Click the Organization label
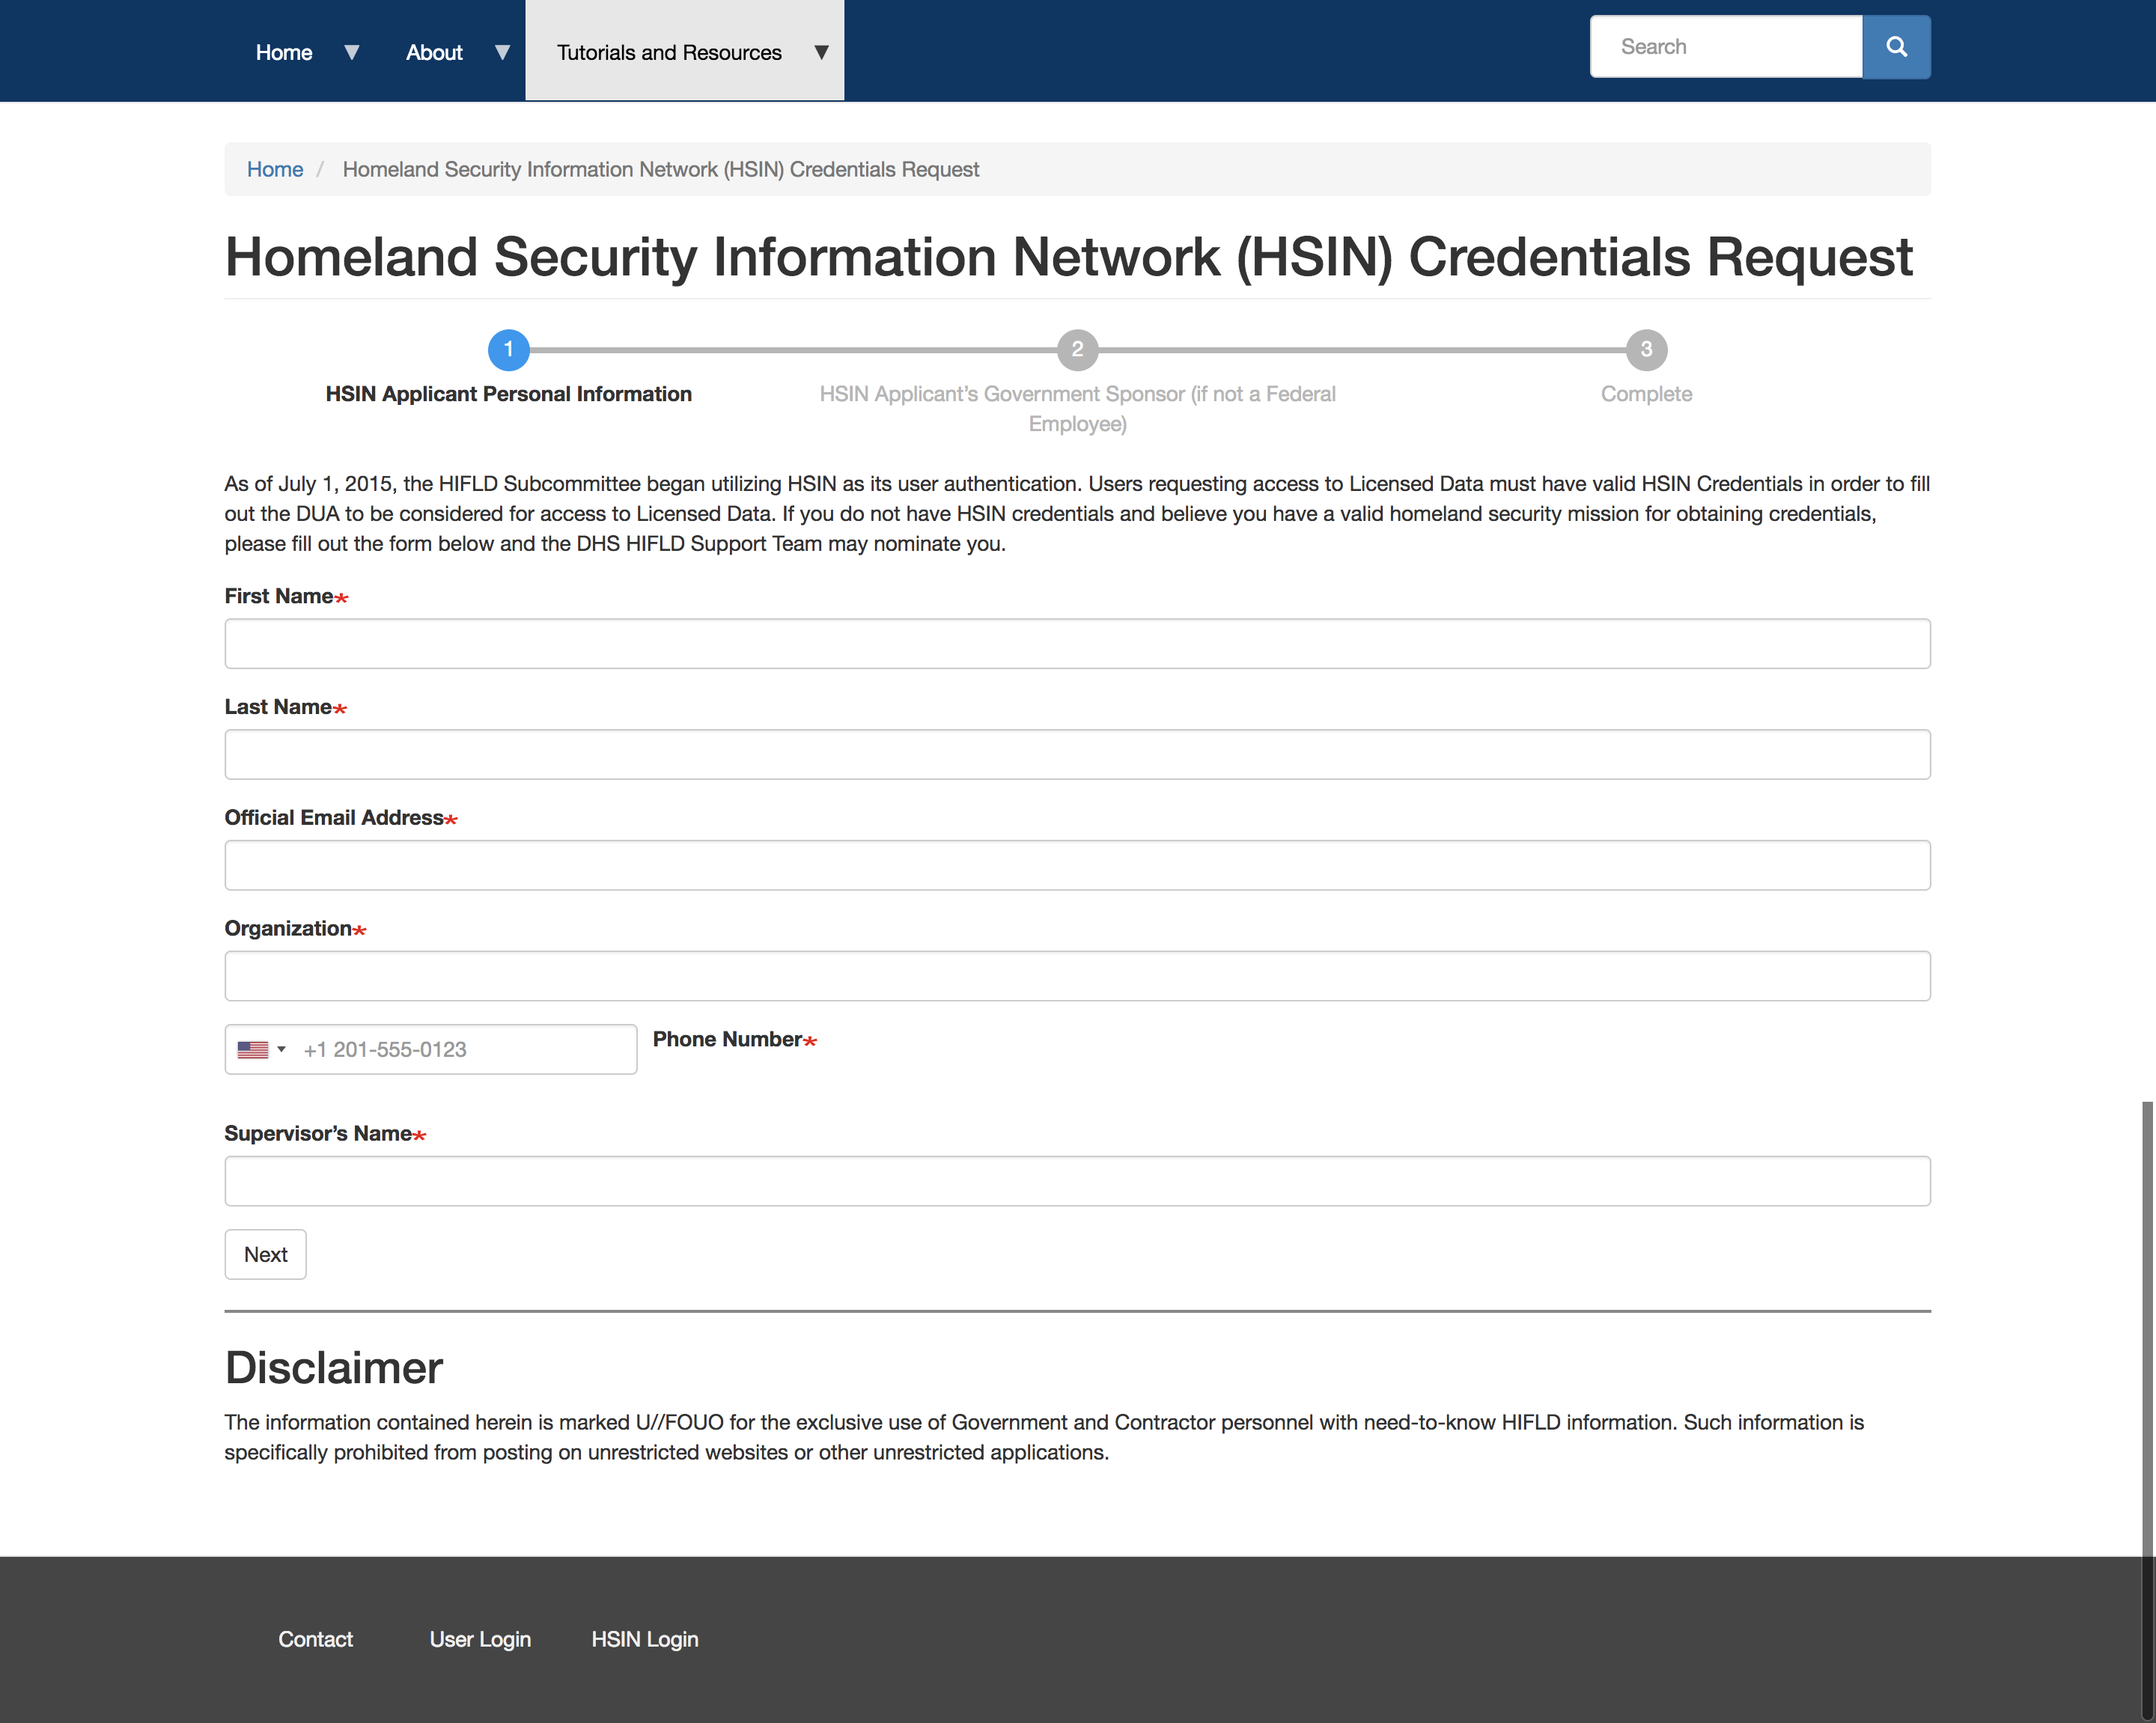This screenshot has width=2156, height=1723. pyautogui.click(x=295, y=928)
